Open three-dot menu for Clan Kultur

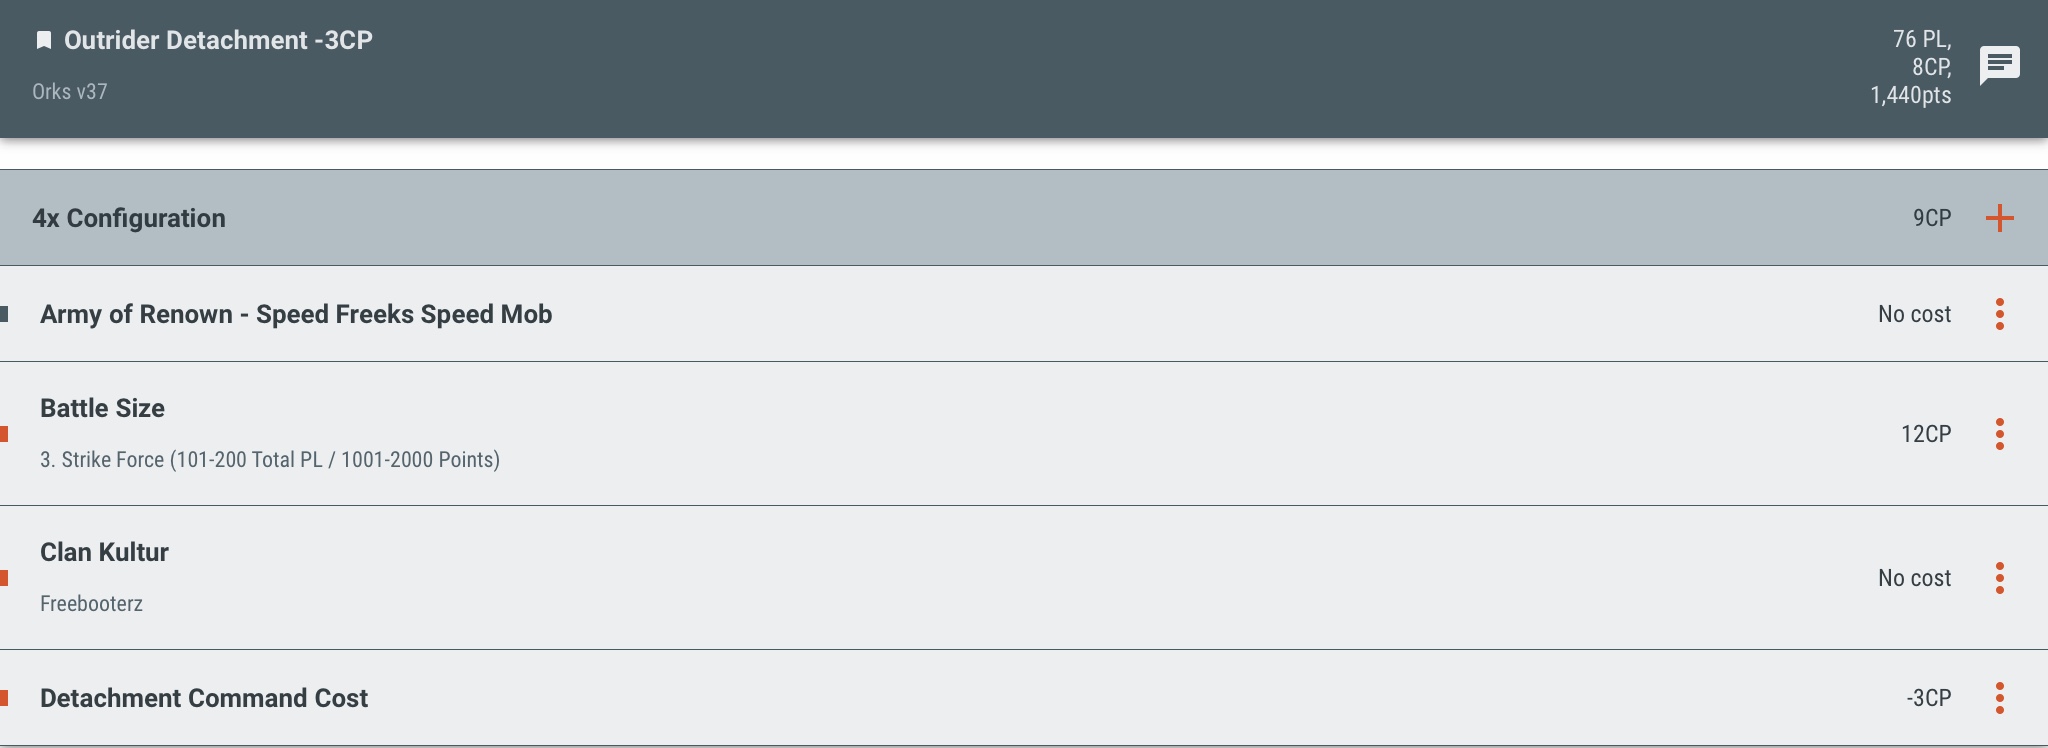[x=1999, y=578]
